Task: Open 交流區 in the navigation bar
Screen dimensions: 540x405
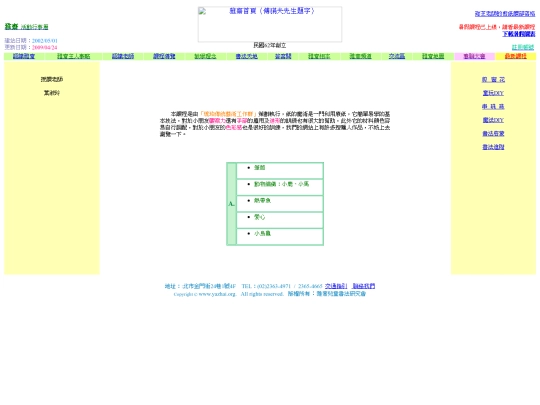Action: tap(397, 56)
